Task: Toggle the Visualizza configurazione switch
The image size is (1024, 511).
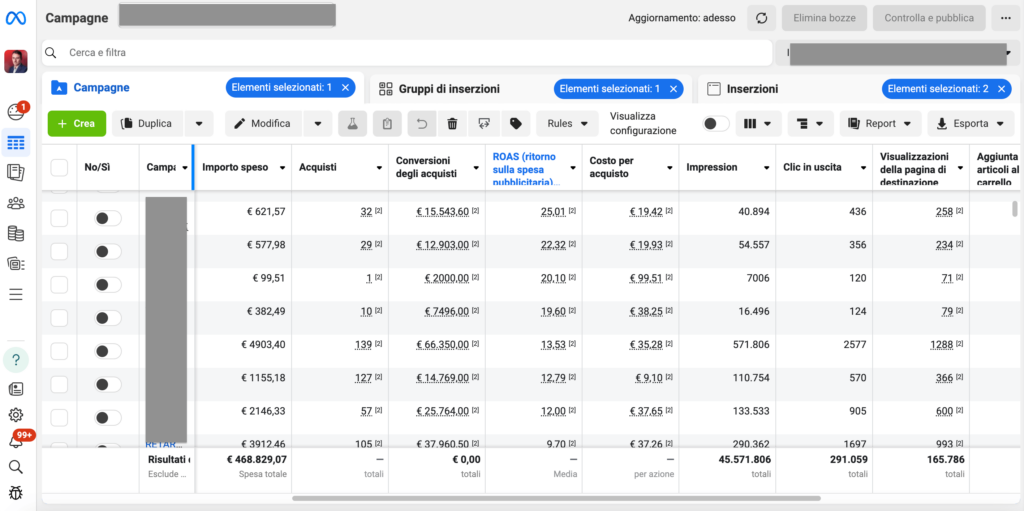Action: pyautogui.click(x=715, y=124)
